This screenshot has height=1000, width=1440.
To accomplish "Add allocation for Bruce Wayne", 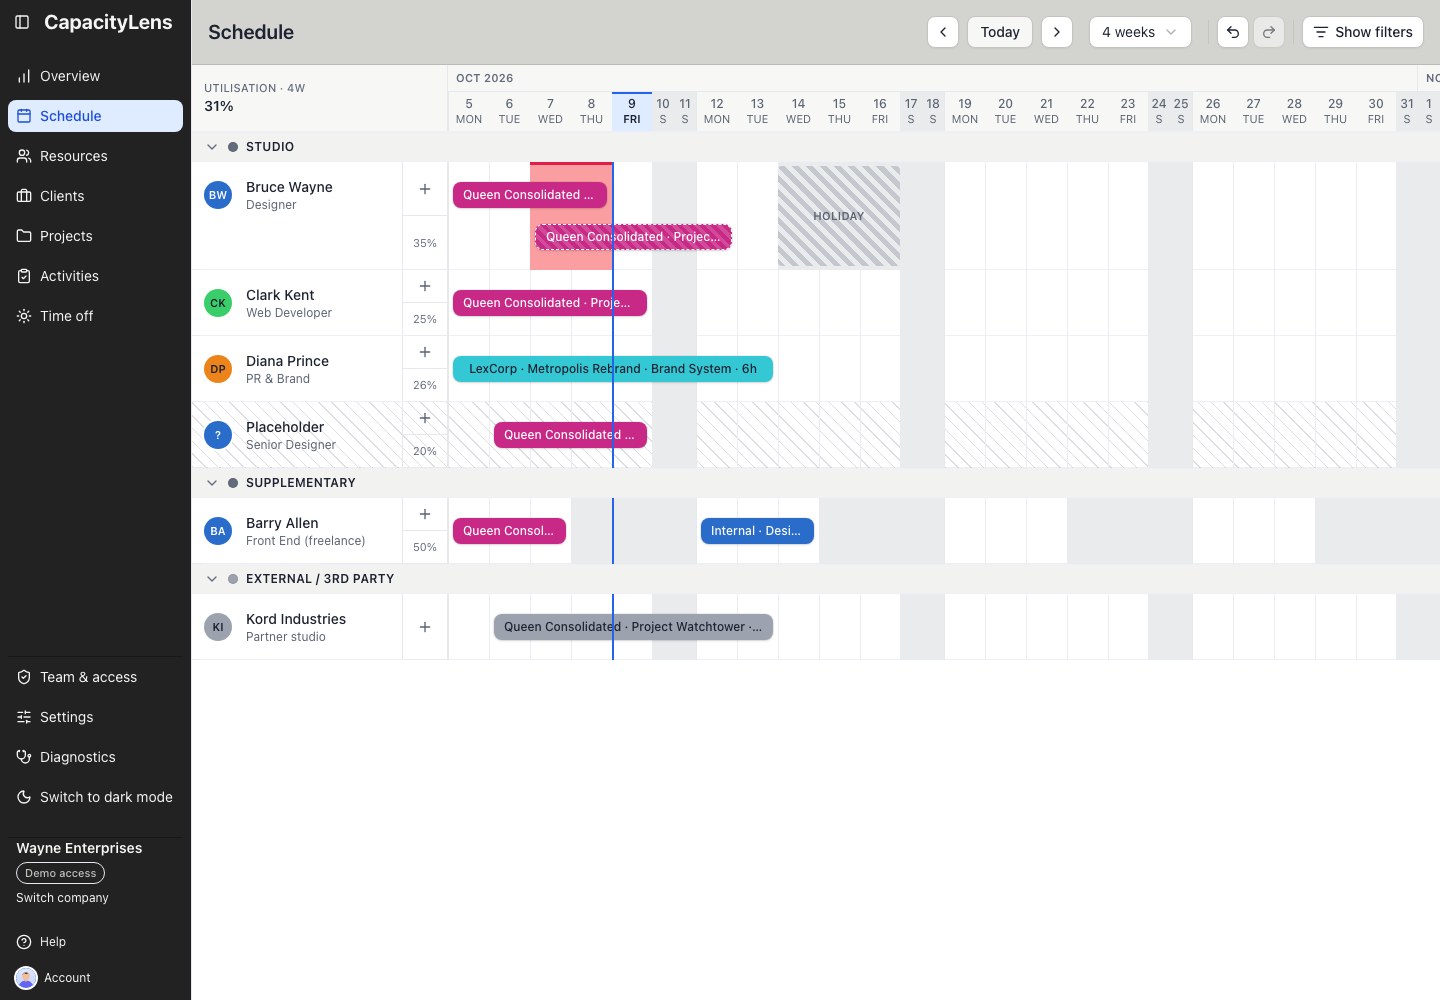I will click(425, 189).
